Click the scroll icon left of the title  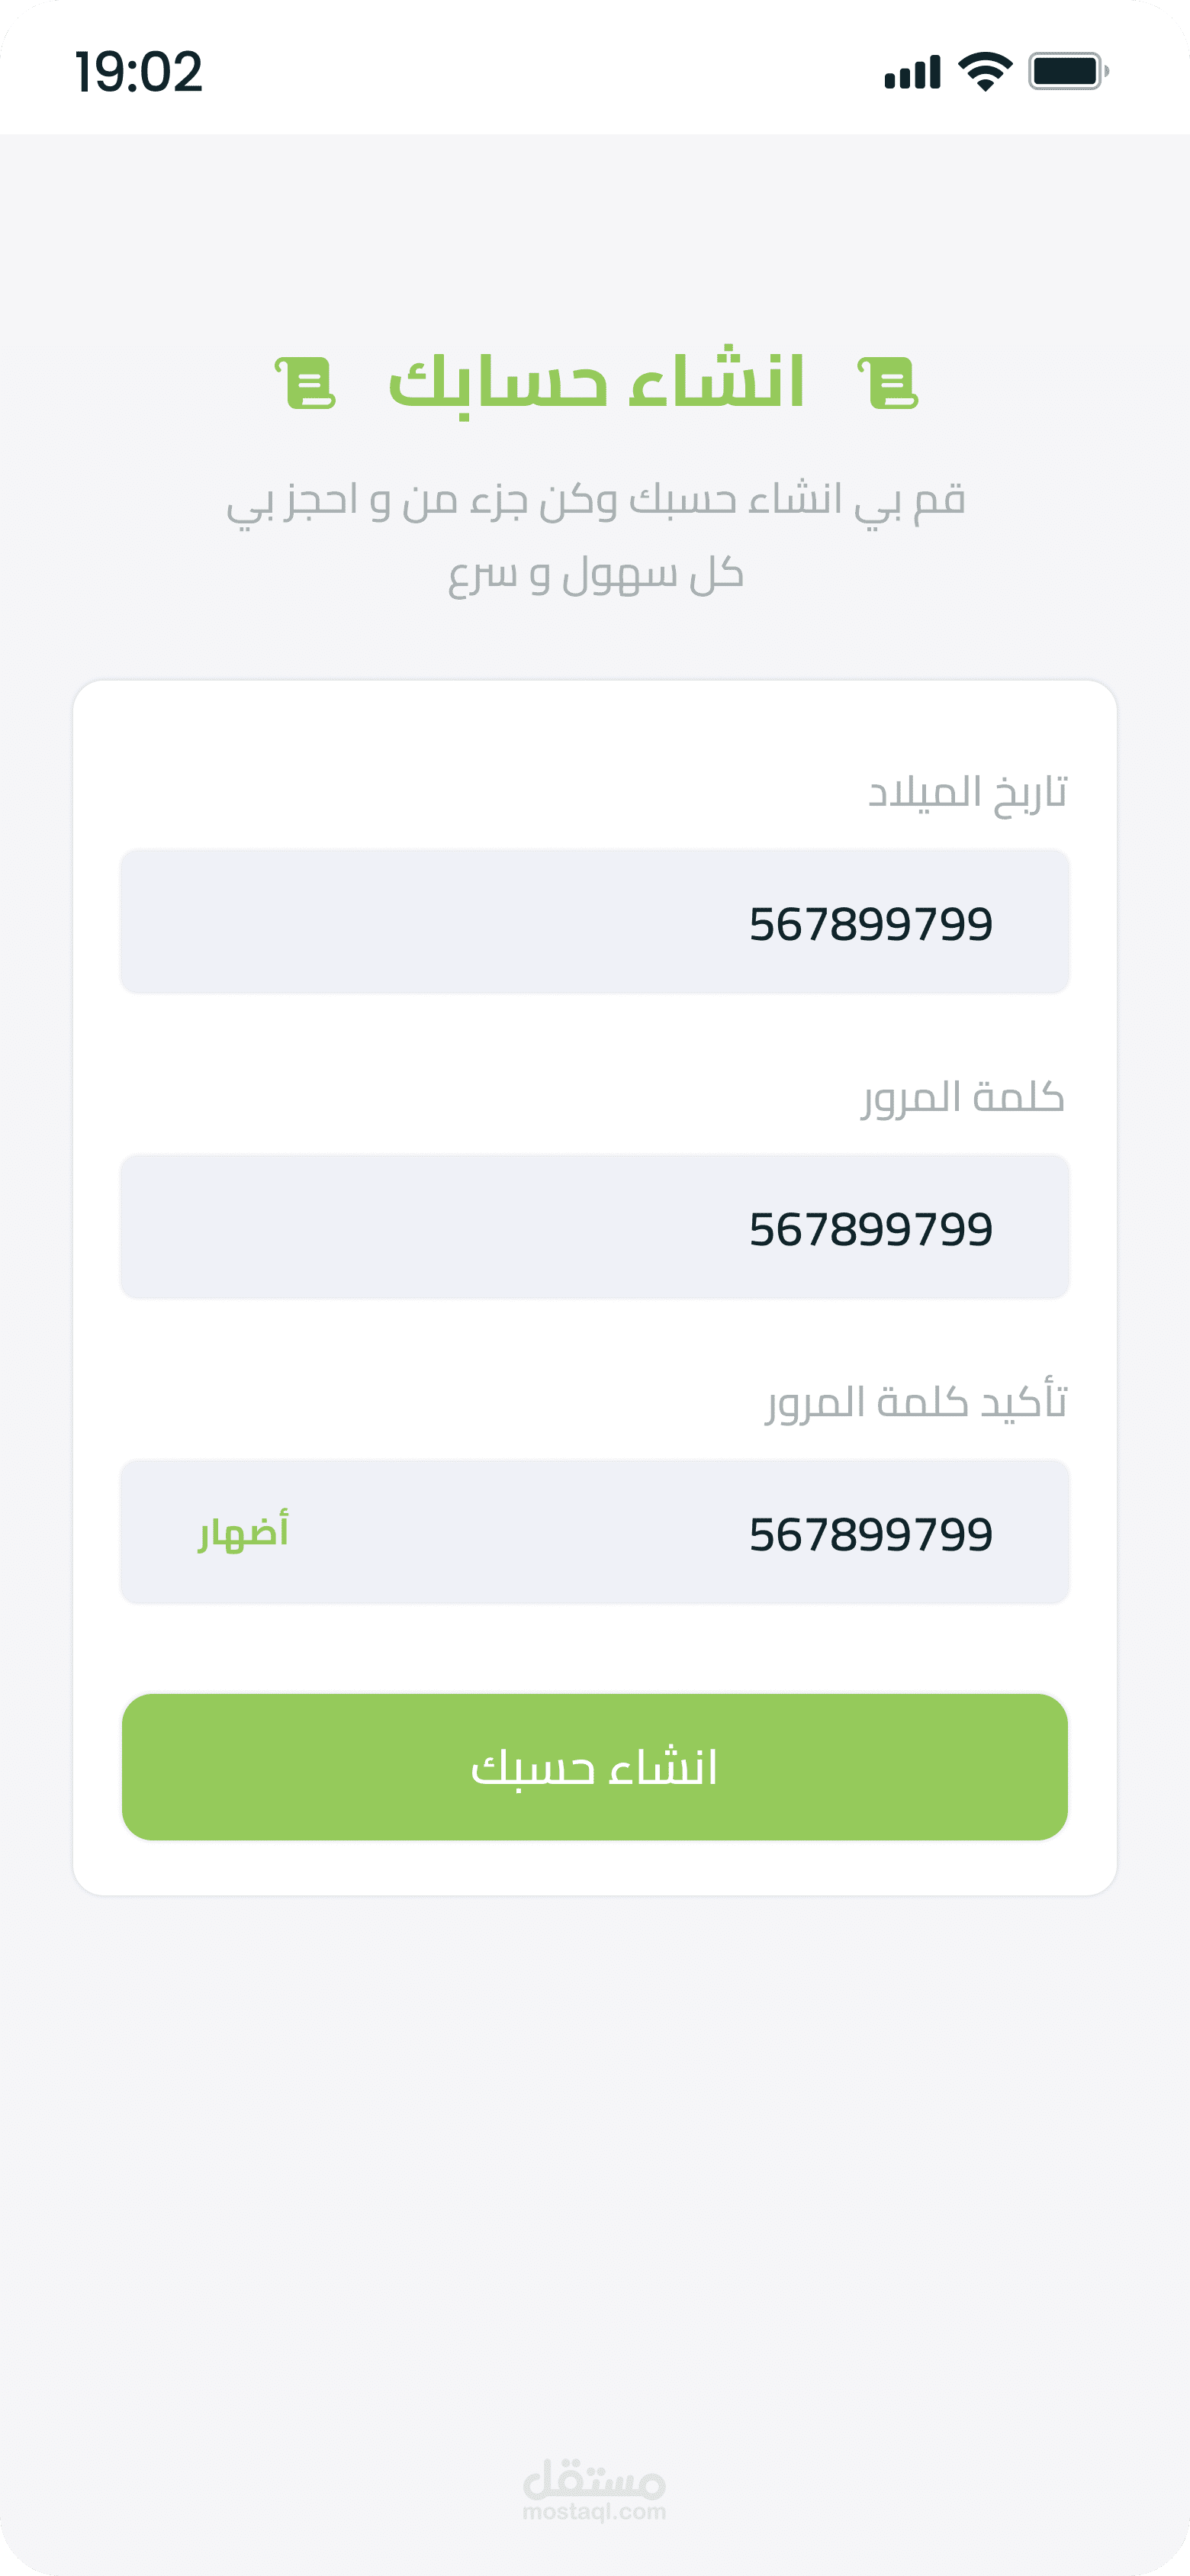305,383
